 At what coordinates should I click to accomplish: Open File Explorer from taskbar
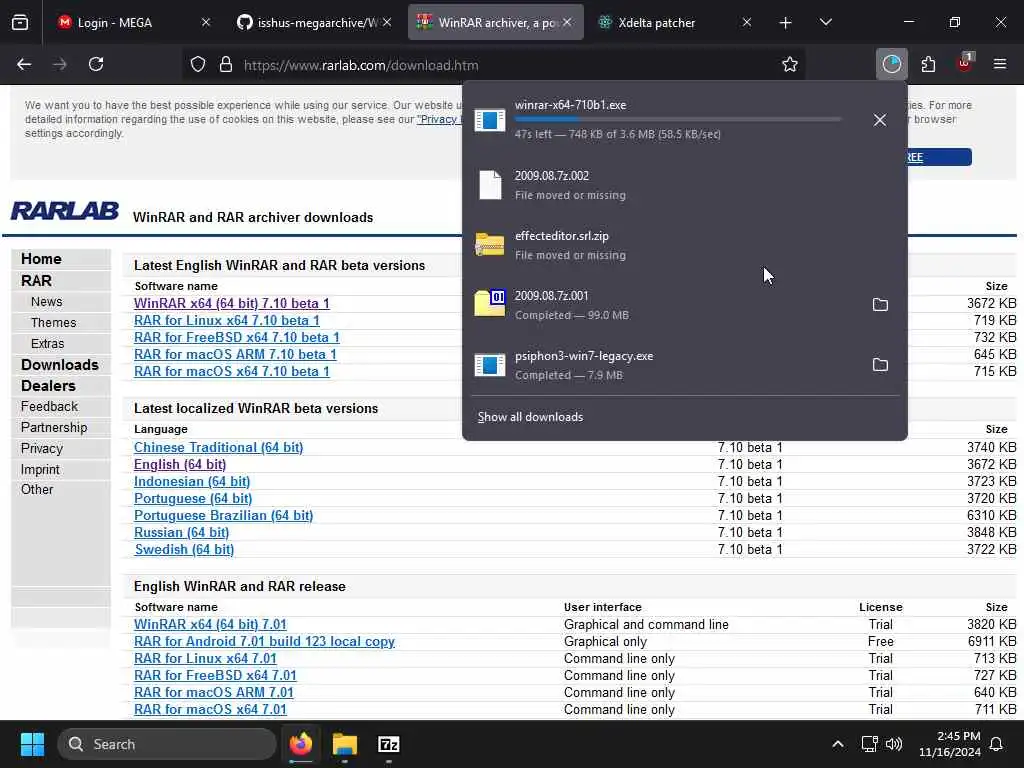click(344, 744)
